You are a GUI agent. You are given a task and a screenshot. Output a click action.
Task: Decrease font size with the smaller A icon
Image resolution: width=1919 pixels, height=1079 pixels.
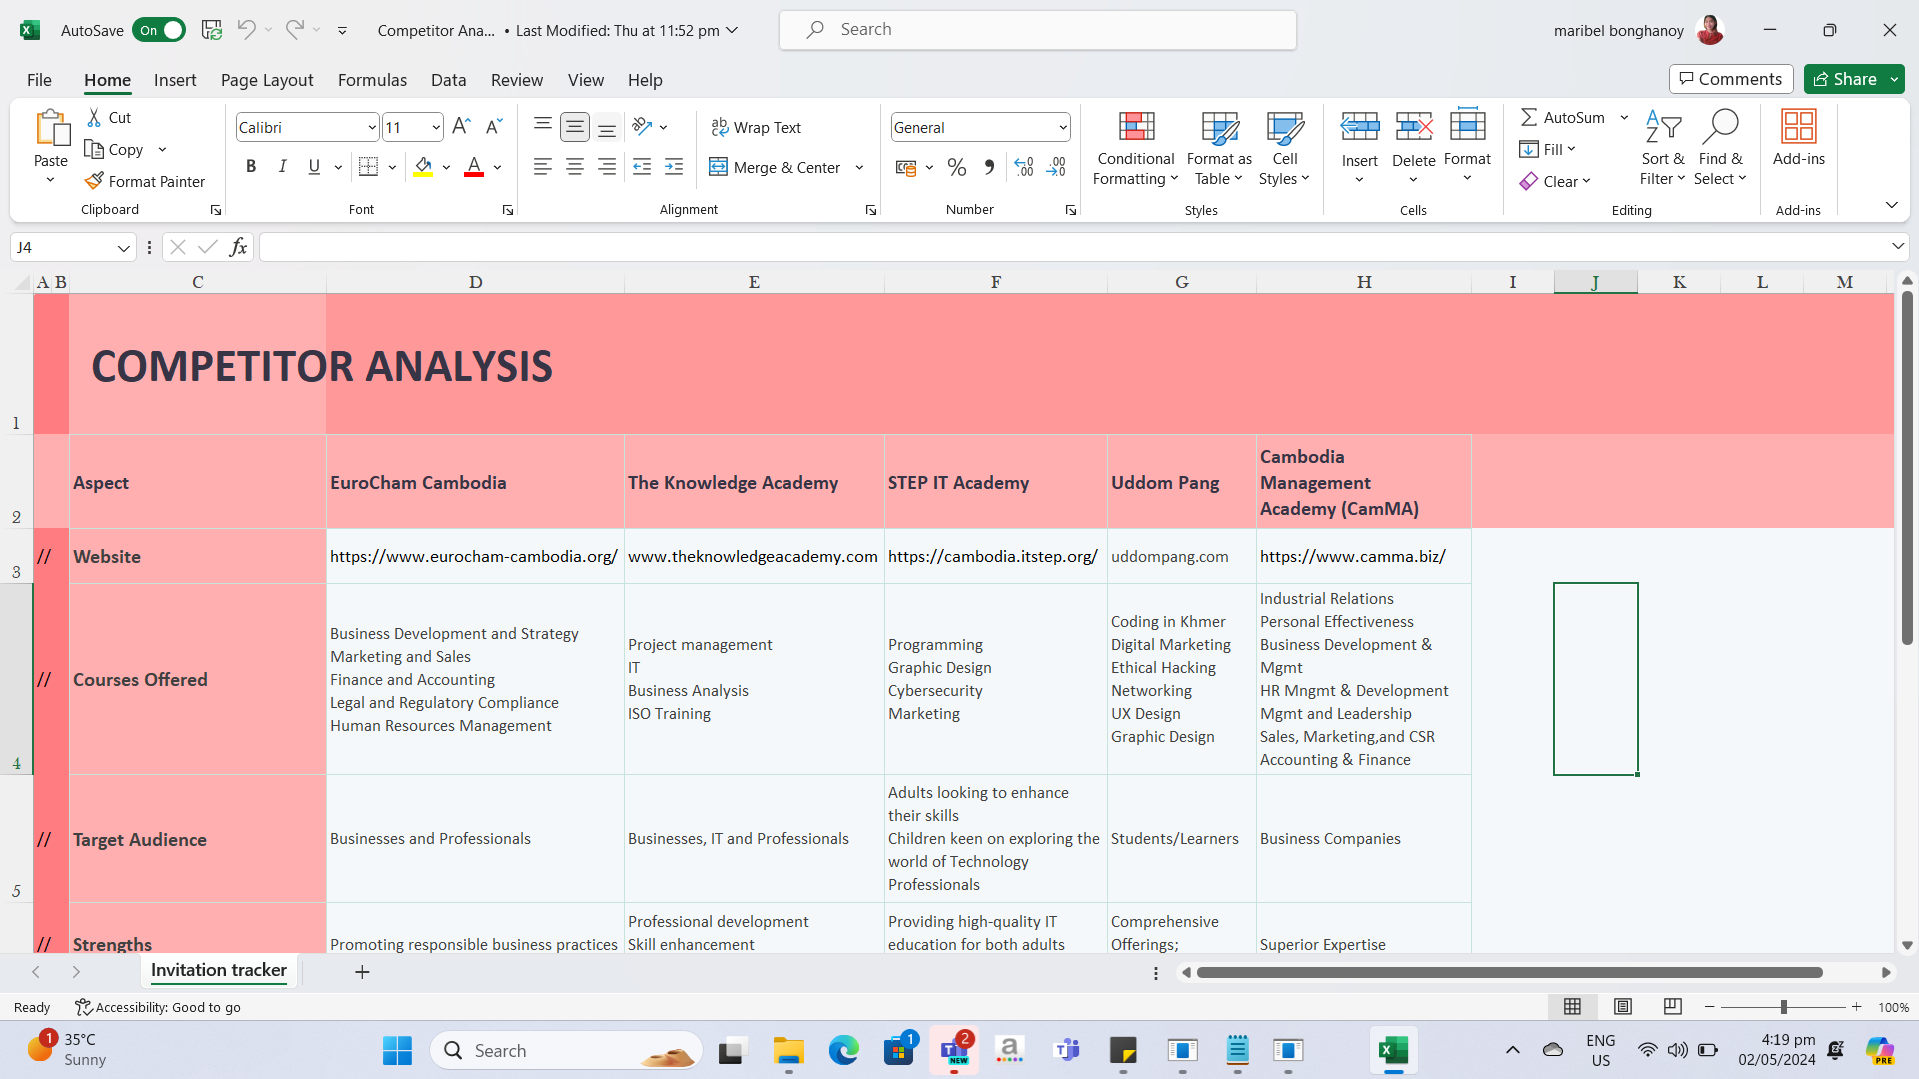point(493,127)
